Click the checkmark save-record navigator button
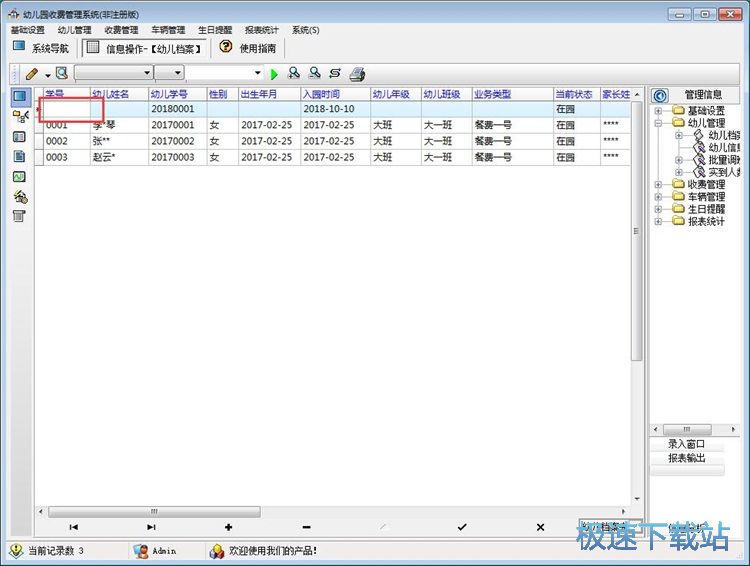The width and height of the screenshot is (750, 566). [461, 527]
